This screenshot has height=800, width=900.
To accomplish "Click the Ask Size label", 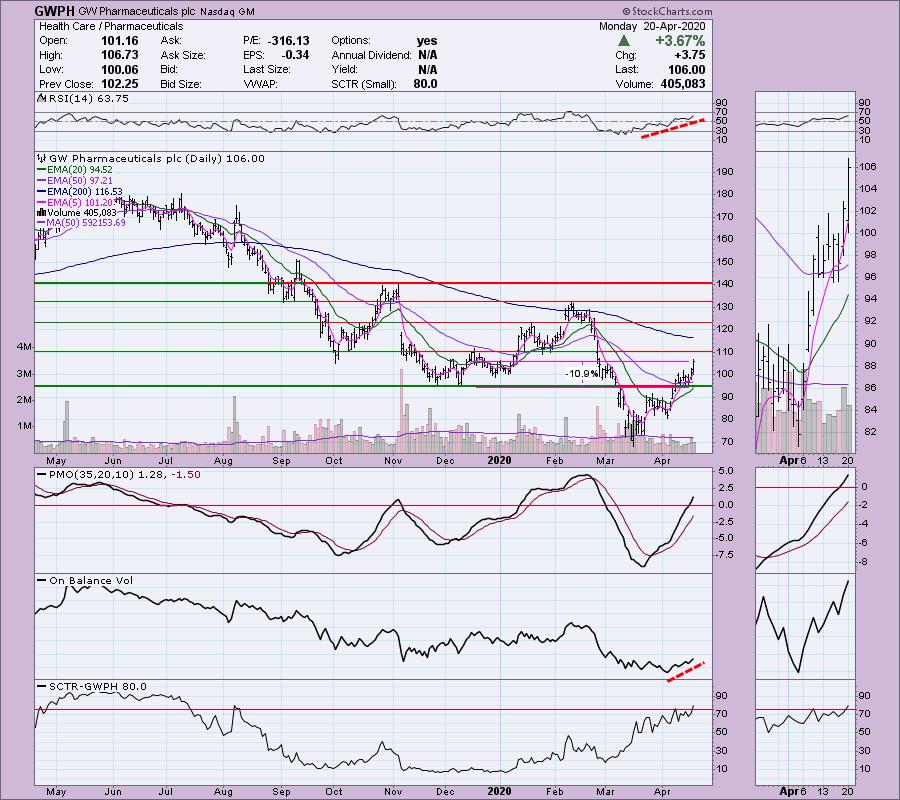I will click(x=183, y=55).
